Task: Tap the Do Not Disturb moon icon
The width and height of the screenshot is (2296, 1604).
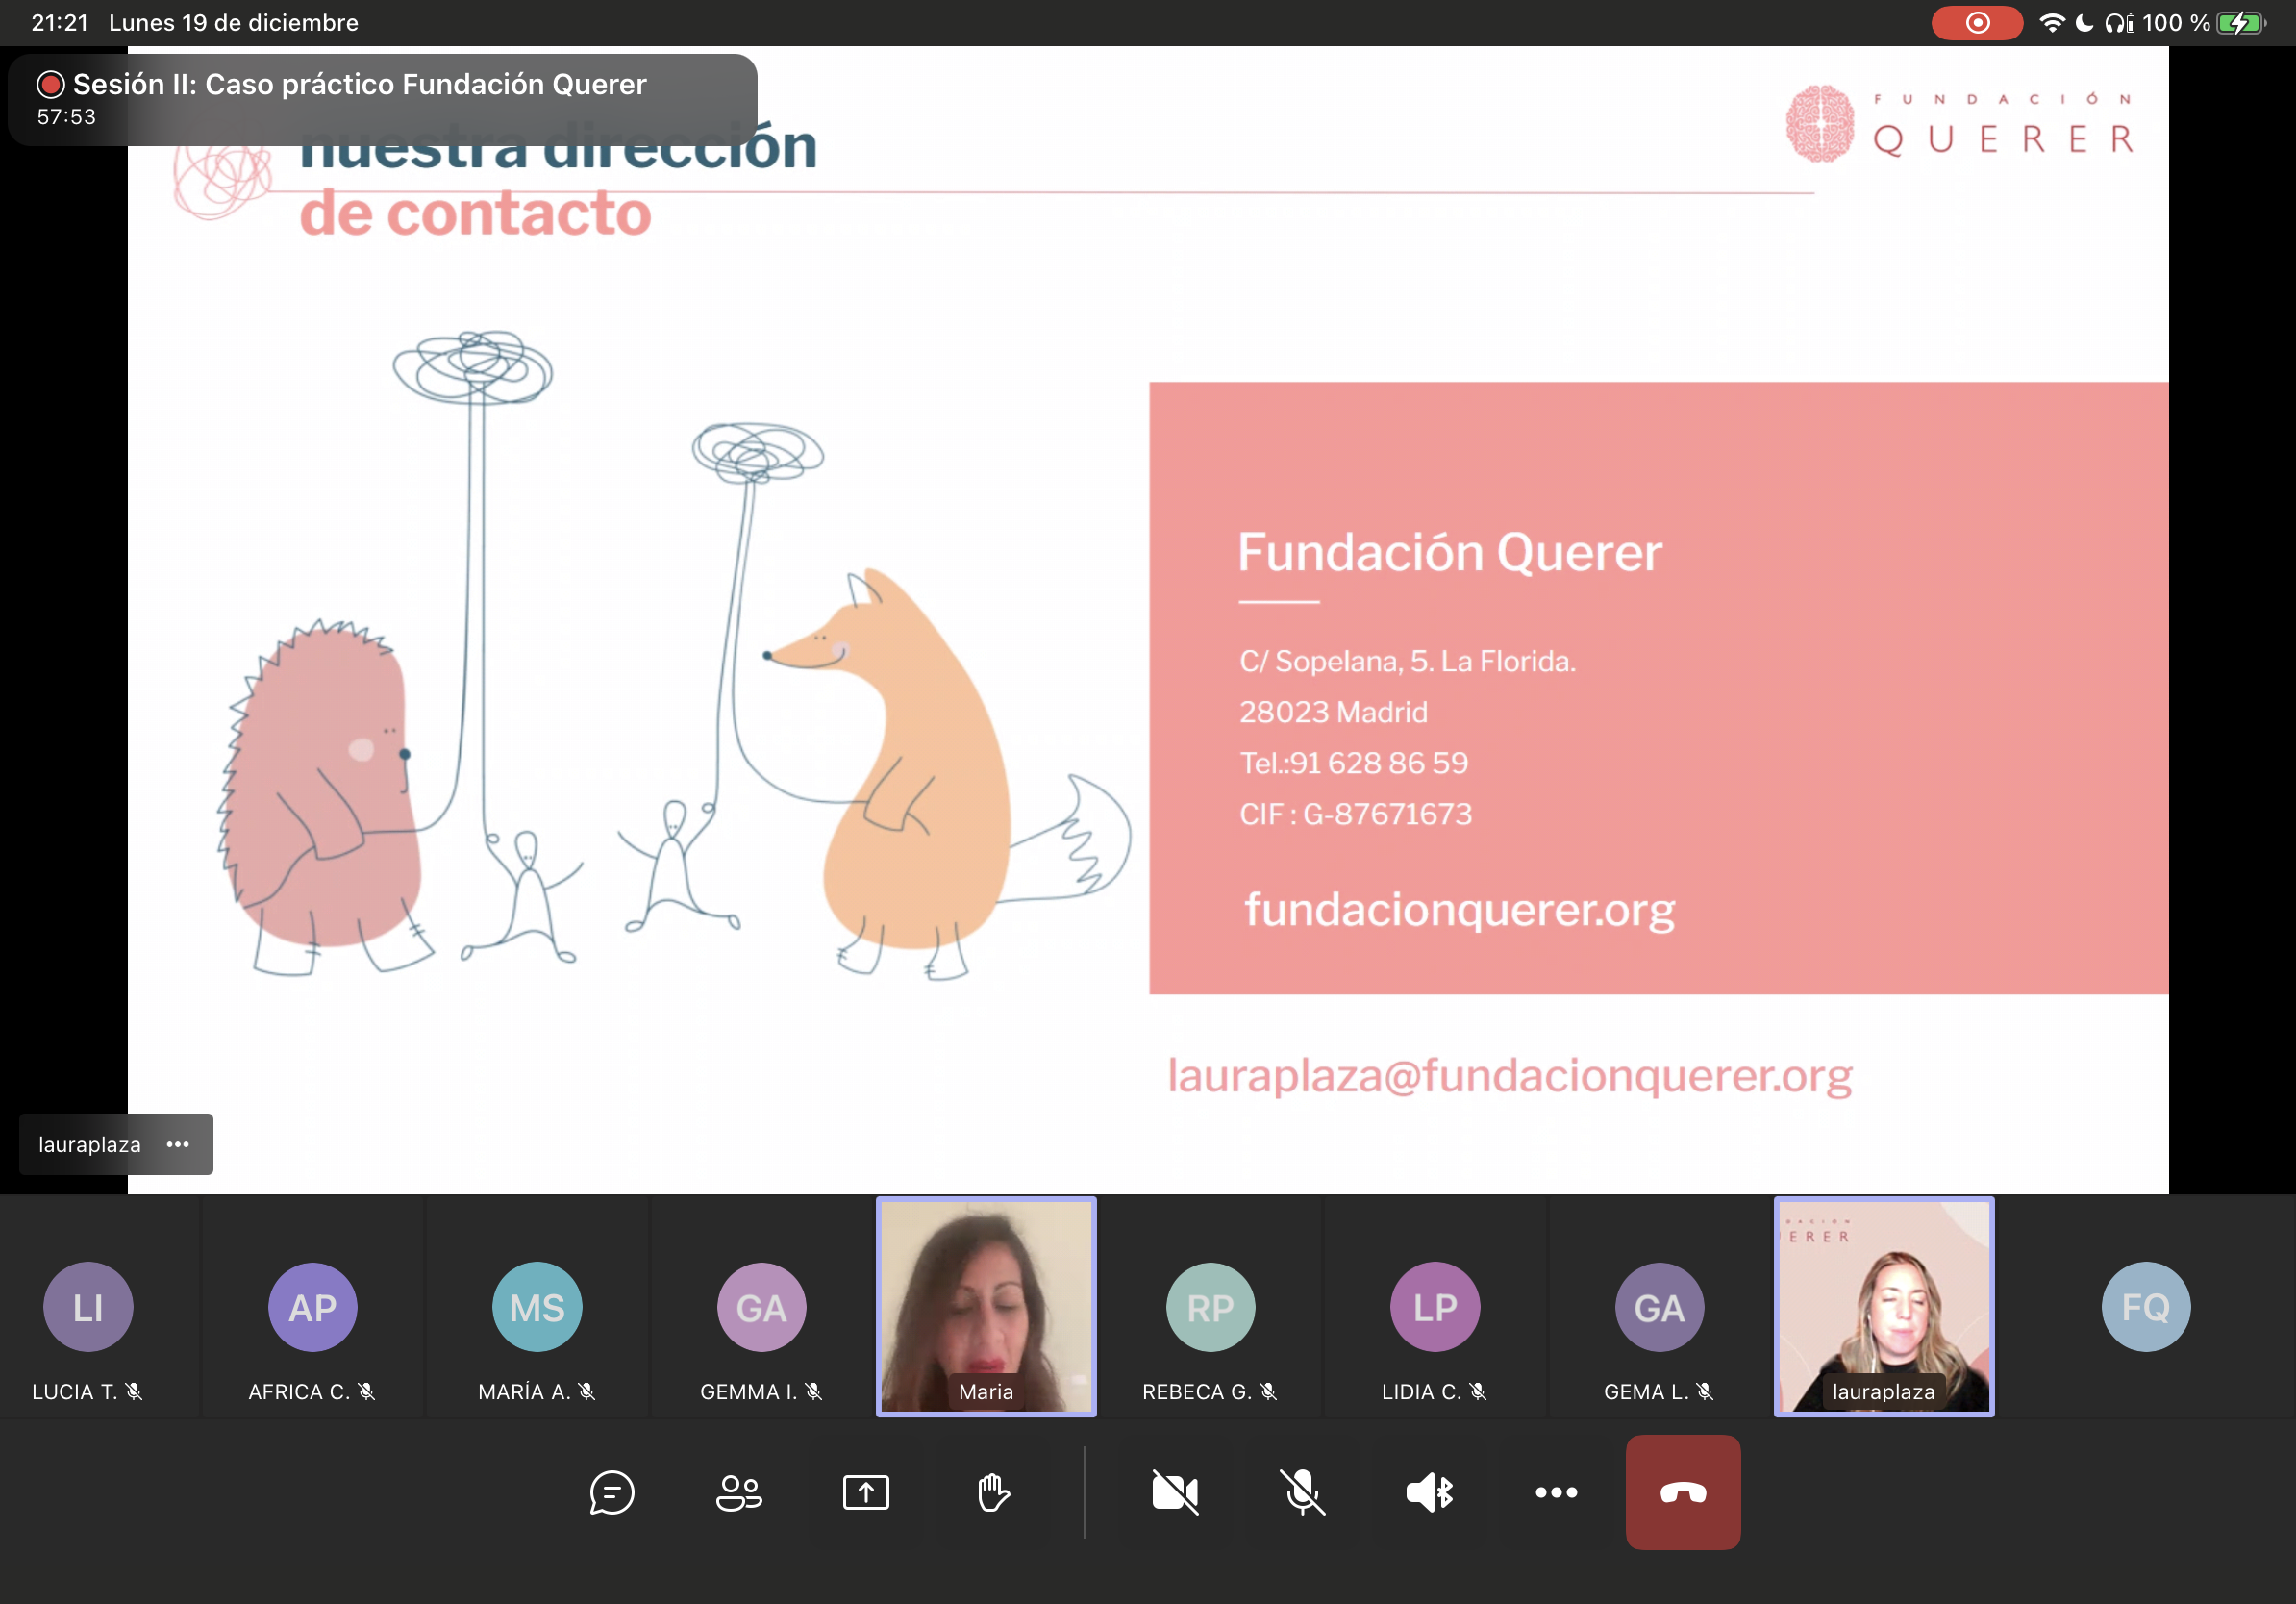Action: pos(2085,23)
